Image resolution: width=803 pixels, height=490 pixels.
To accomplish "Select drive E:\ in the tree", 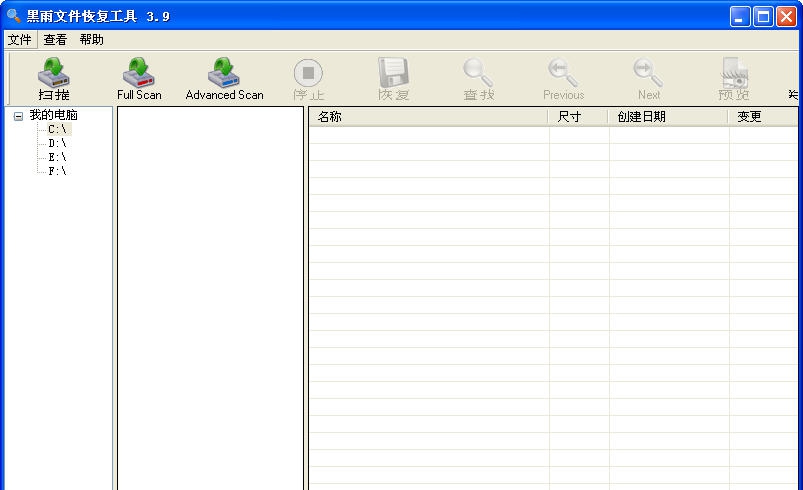I will 57,157.
